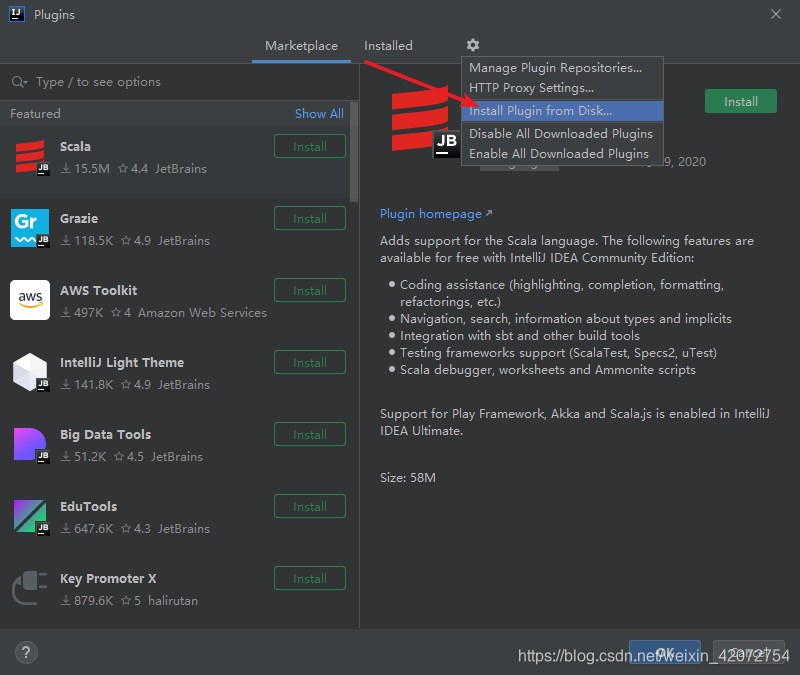Install the Key Promoter X plugin
This screenshot has height=675, width=800.
coord(310,578)
